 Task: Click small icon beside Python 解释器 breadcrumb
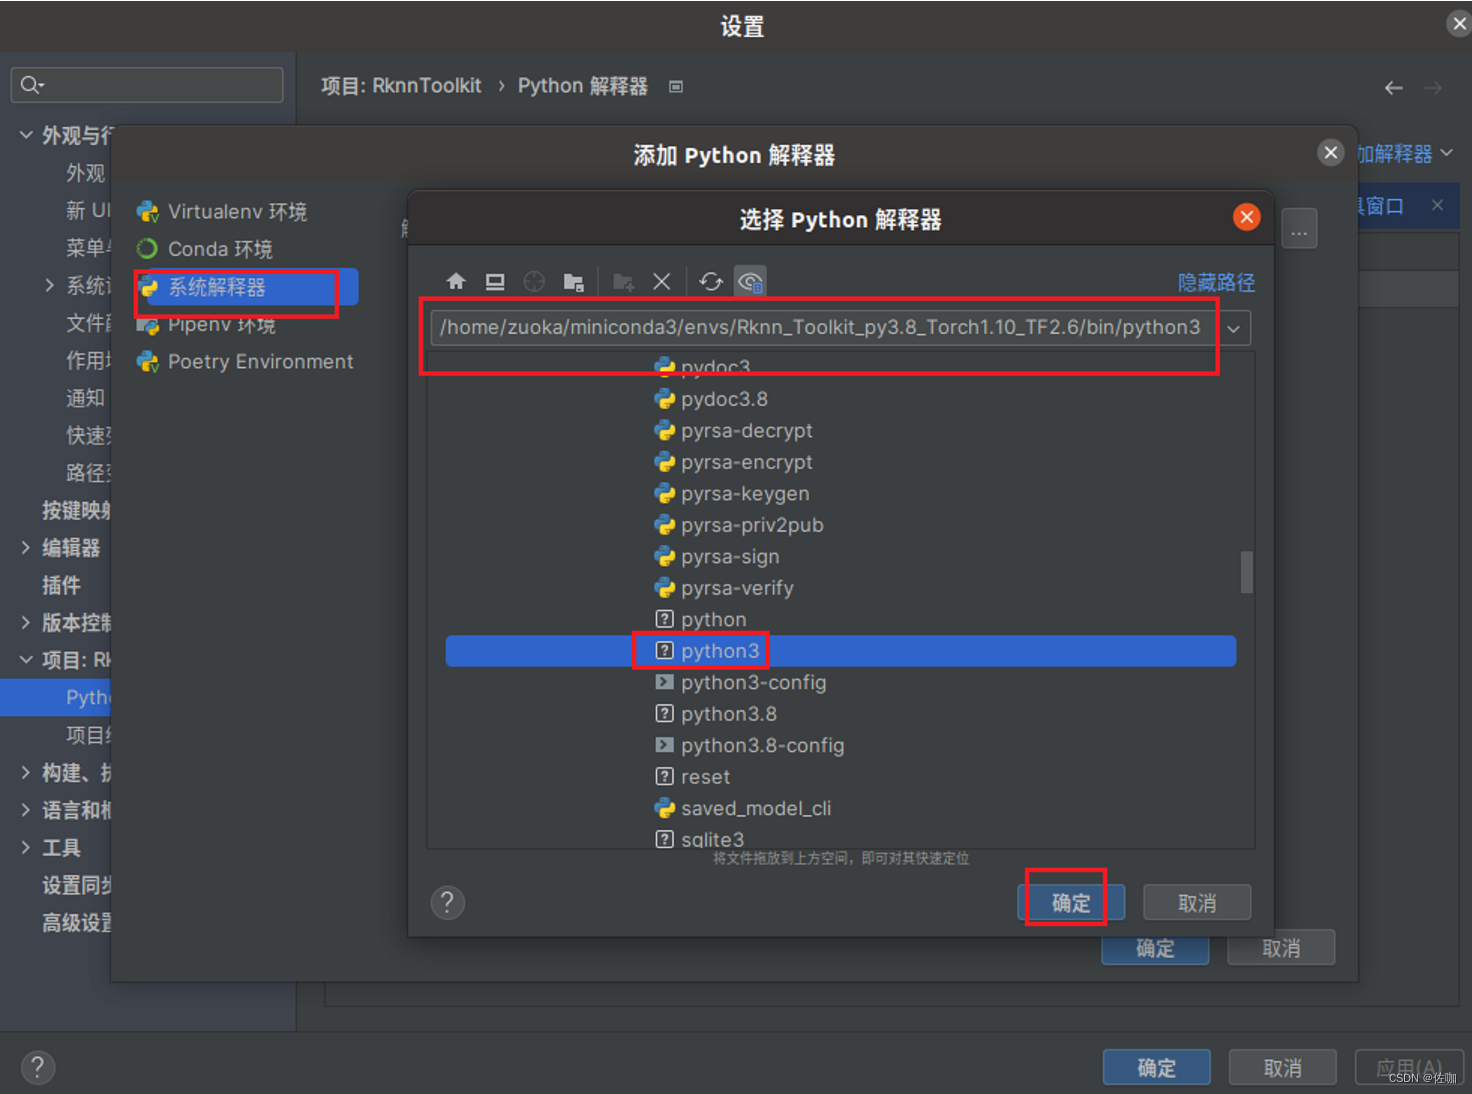click(676, 87)
